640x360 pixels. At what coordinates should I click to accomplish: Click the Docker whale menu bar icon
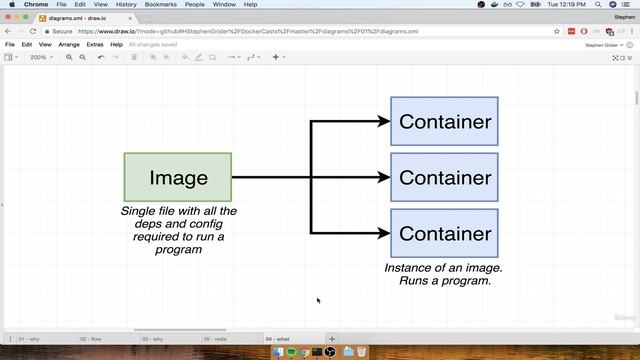tap(494, 4)
